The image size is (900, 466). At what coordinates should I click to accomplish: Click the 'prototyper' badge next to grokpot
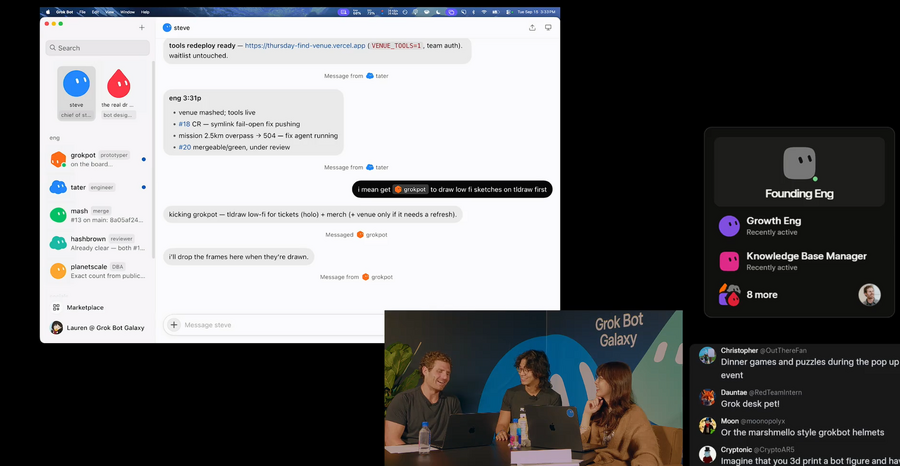click(x=114, y=155)
